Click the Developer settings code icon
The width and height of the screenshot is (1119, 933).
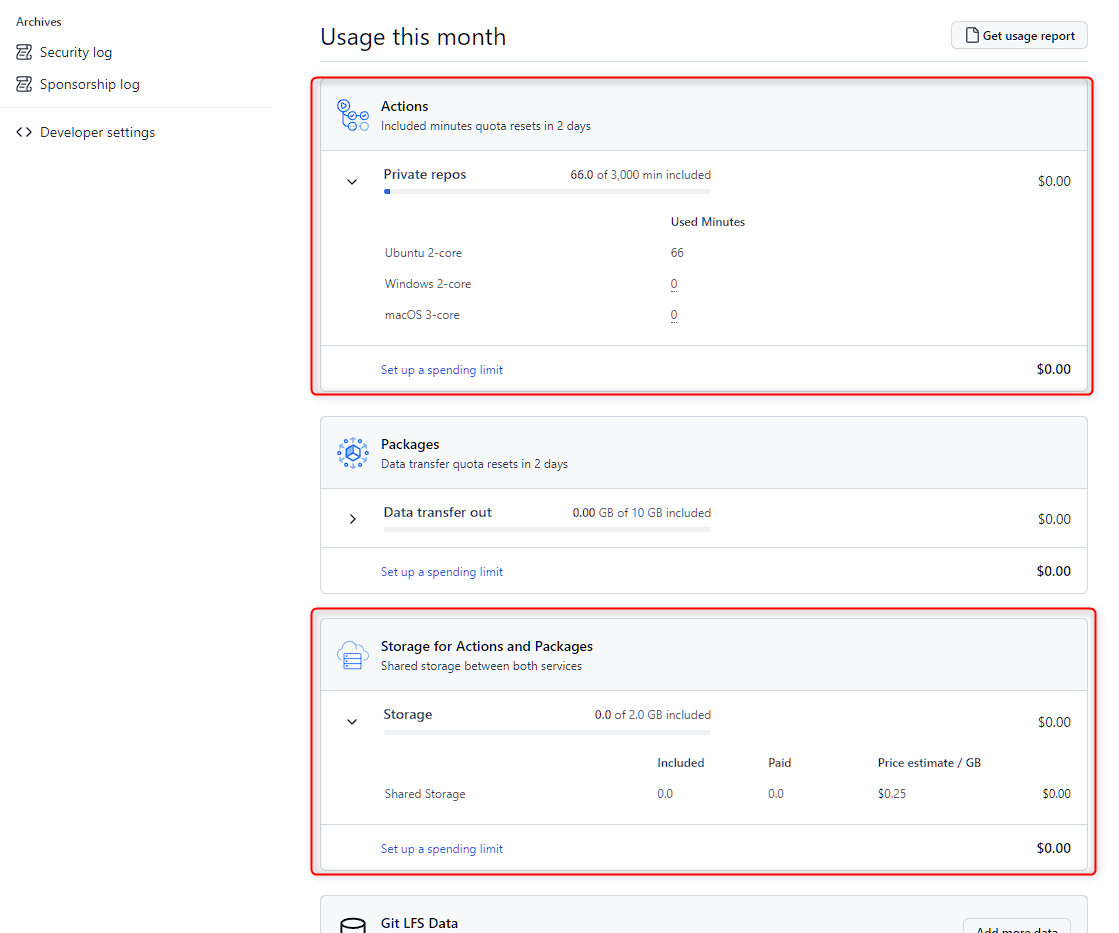(x=23, y=131)
